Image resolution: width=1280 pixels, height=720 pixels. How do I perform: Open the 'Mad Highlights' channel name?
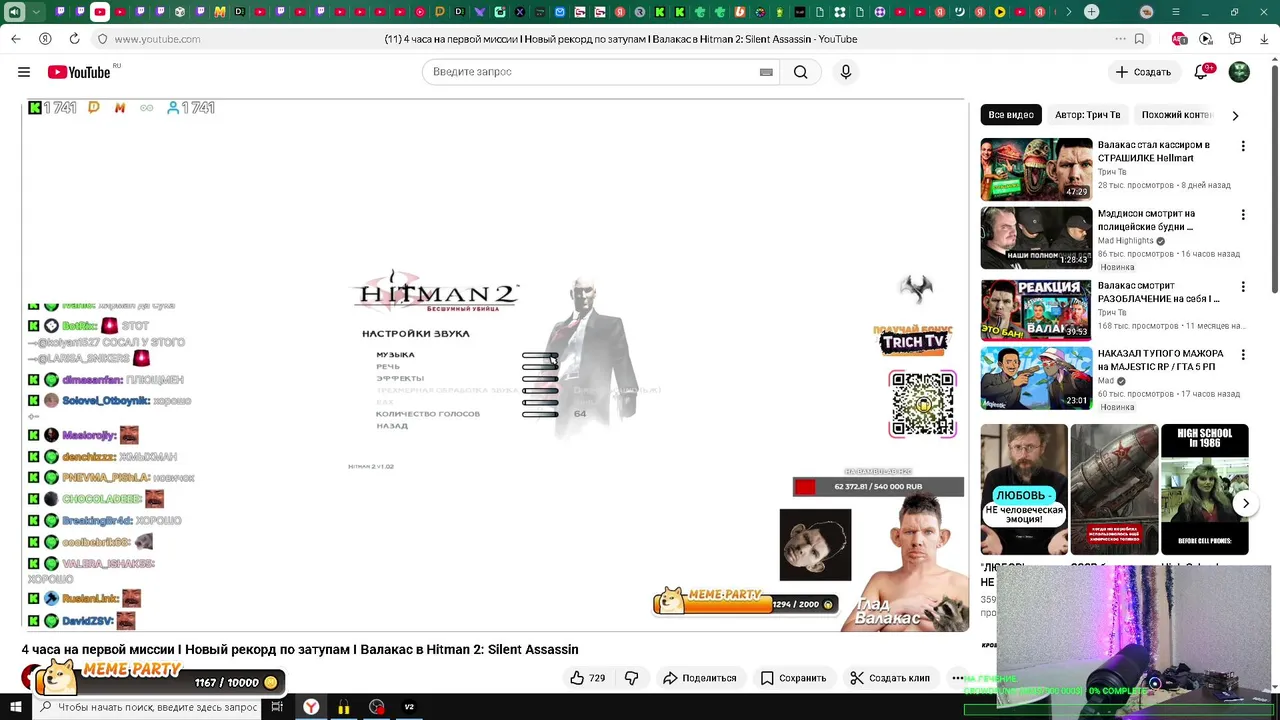click(x=1126, y=241)
